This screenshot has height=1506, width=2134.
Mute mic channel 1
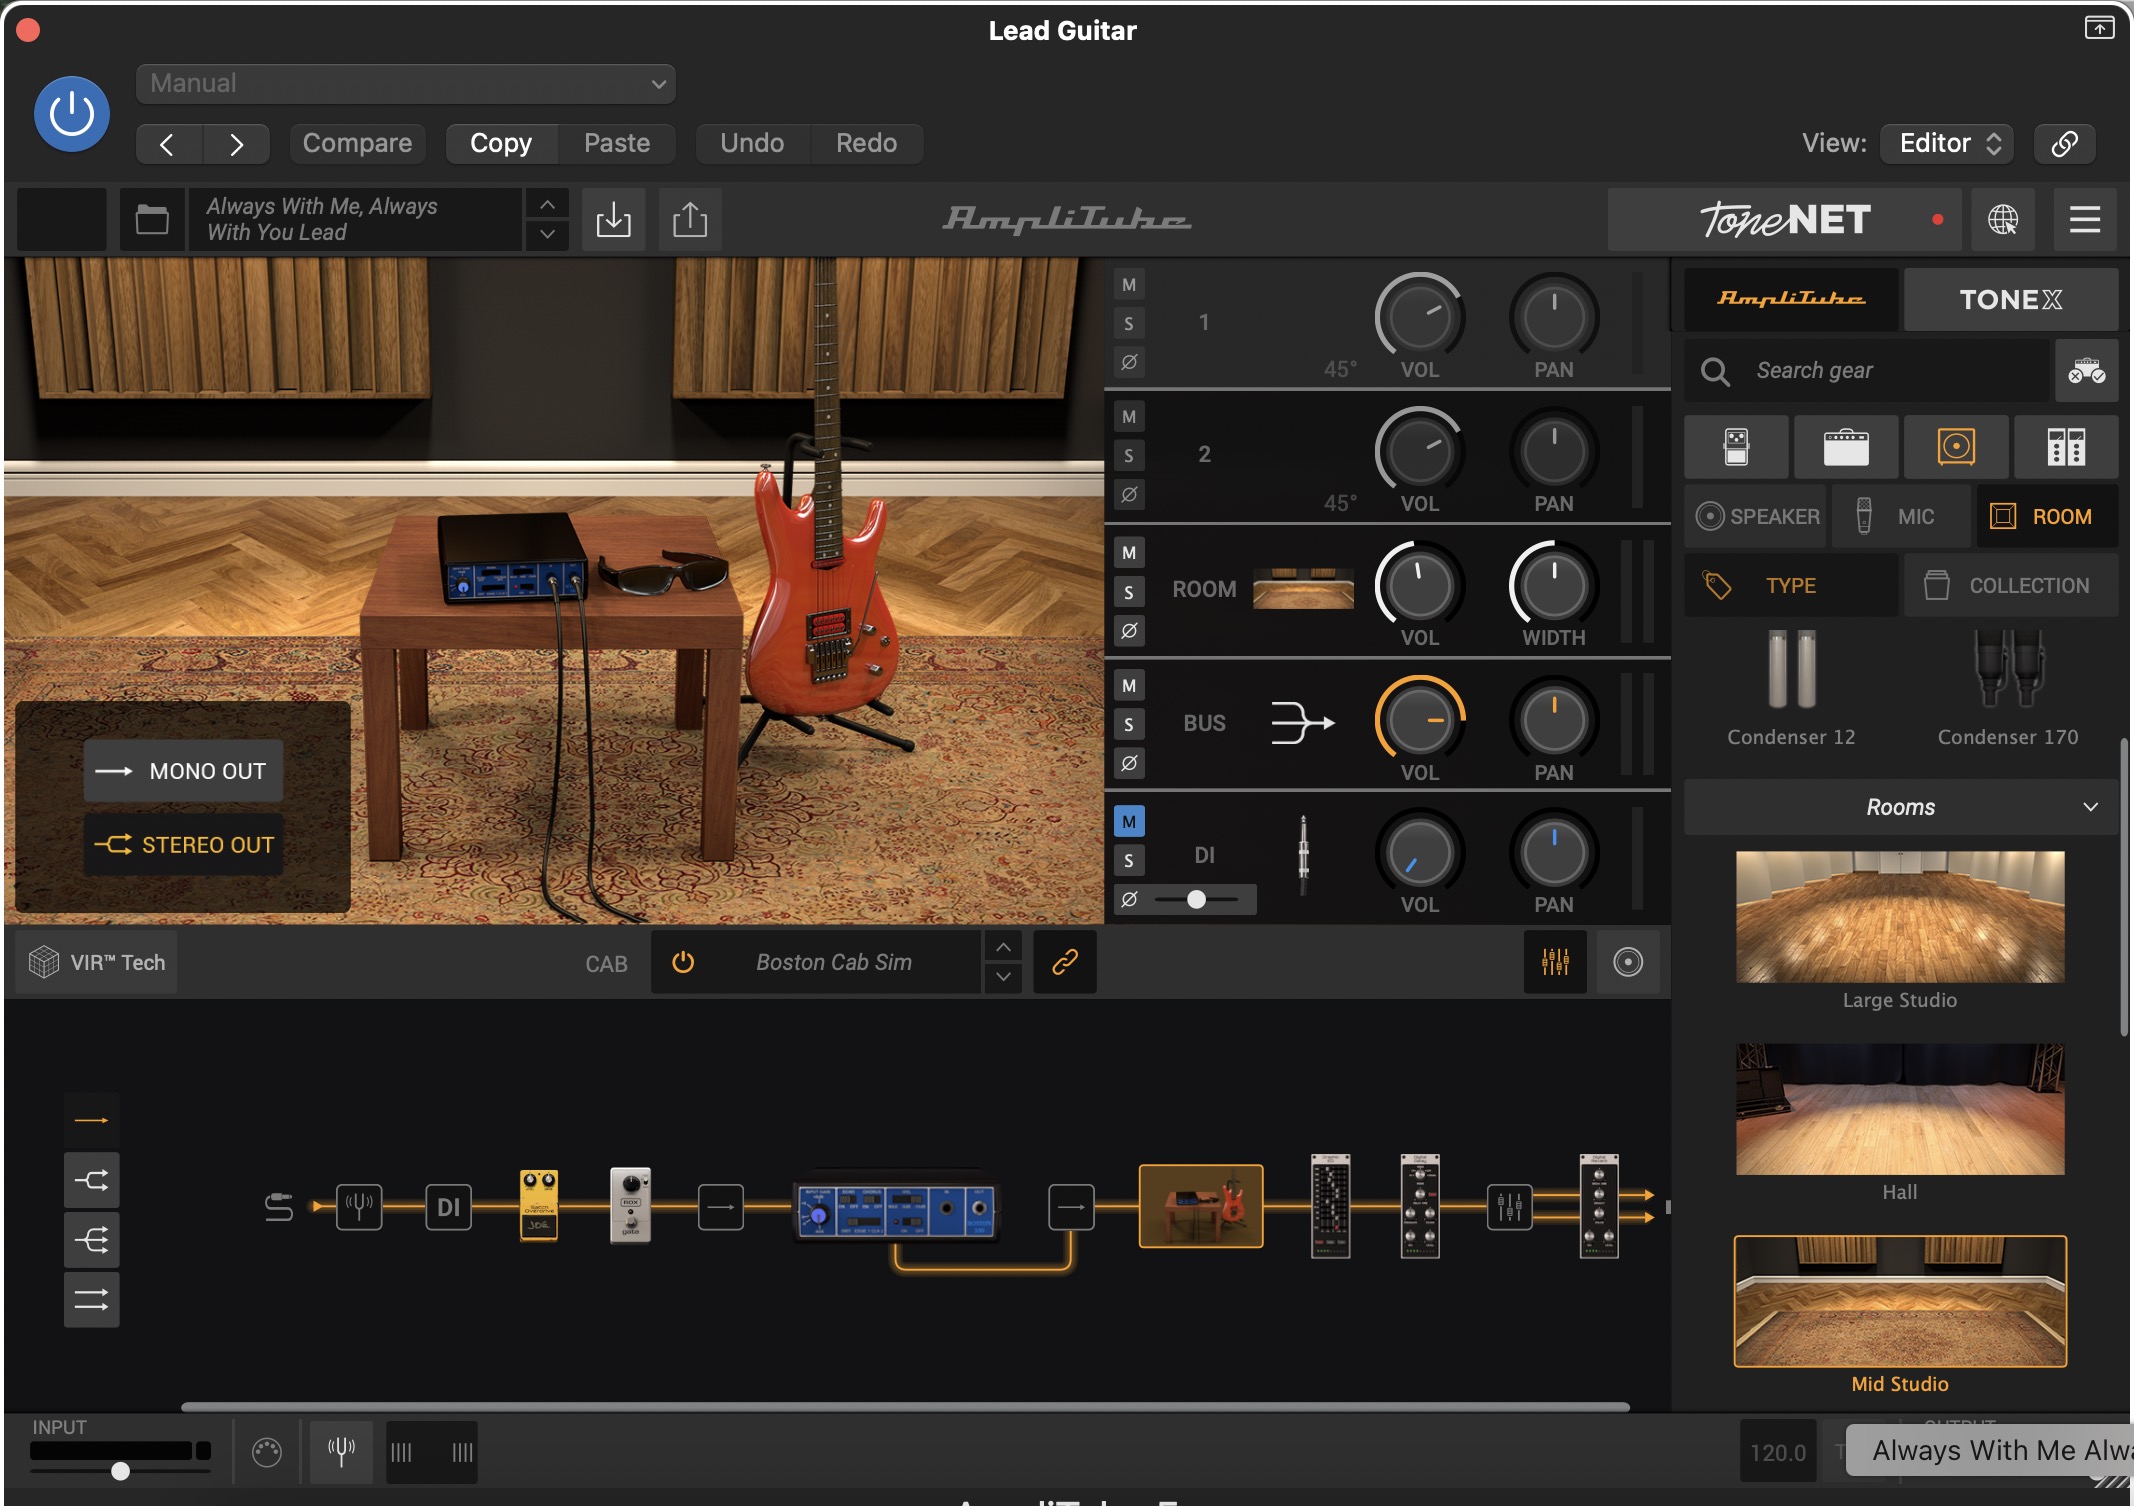pos(1129,285)
